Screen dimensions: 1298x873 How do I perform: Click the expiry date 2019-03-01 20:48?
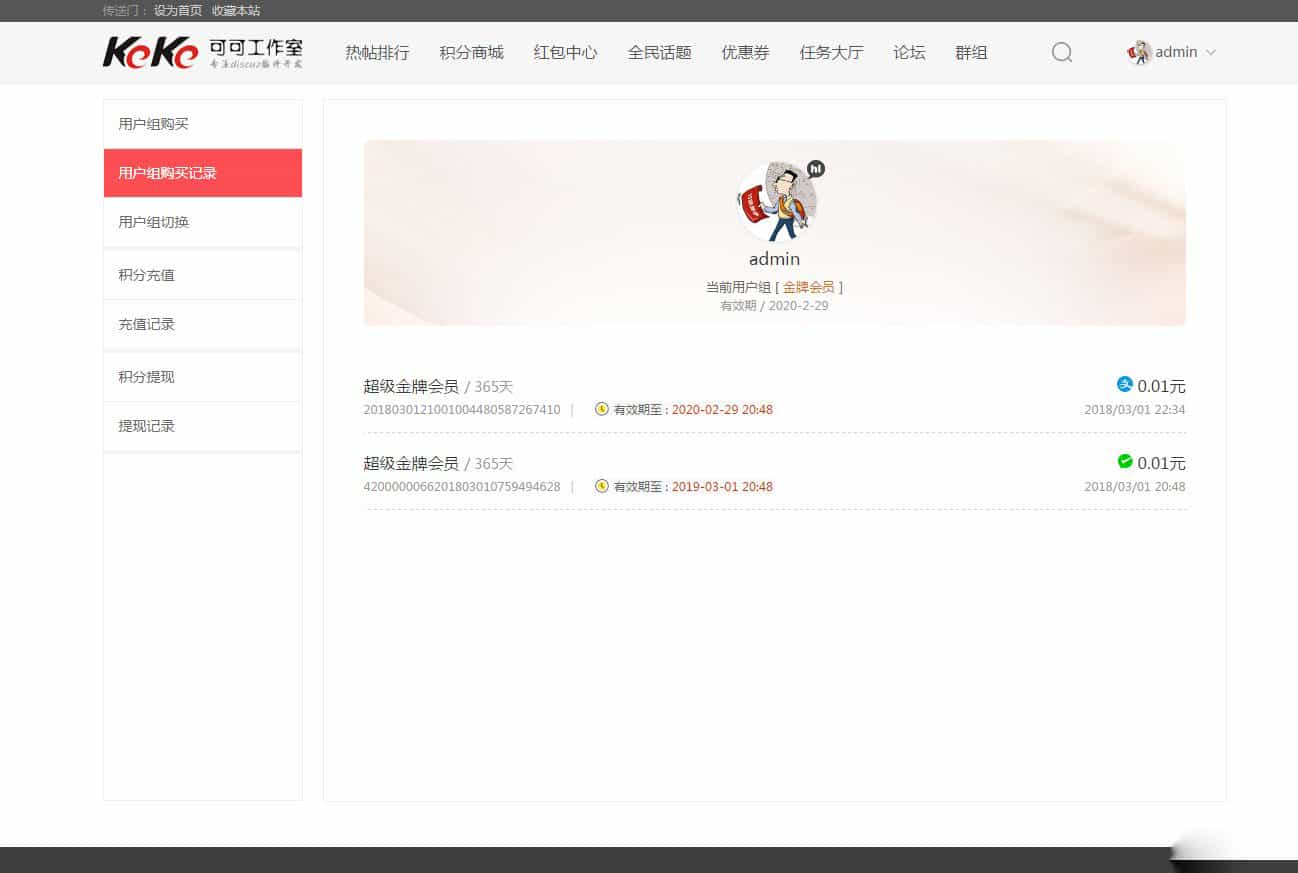pos(722,487)
